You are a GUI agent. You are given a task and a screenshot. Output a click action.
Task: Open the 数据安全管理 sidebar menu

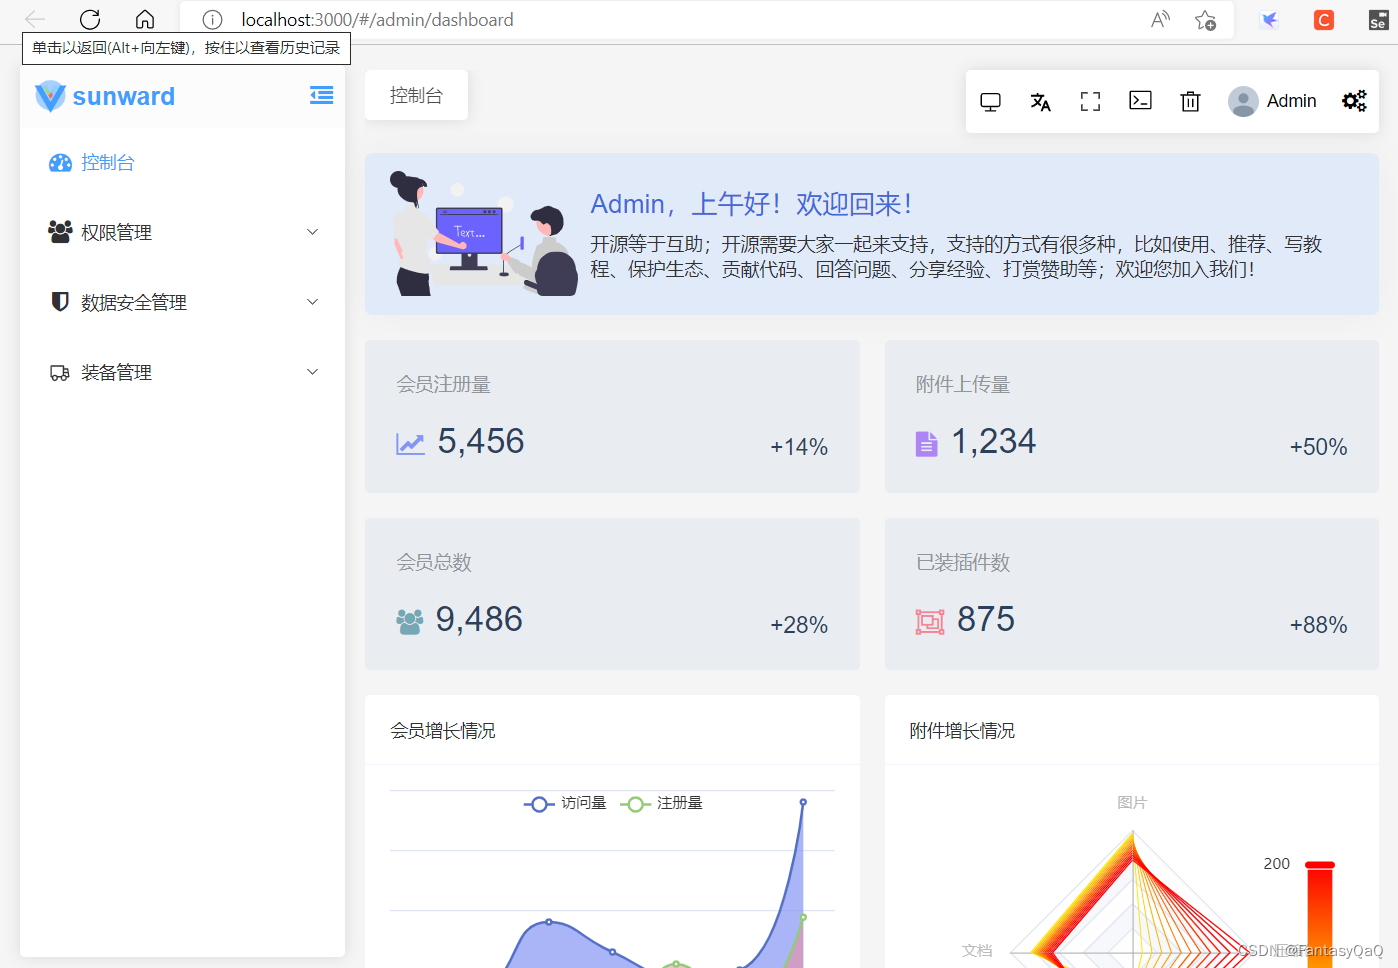tap(183, 302)
